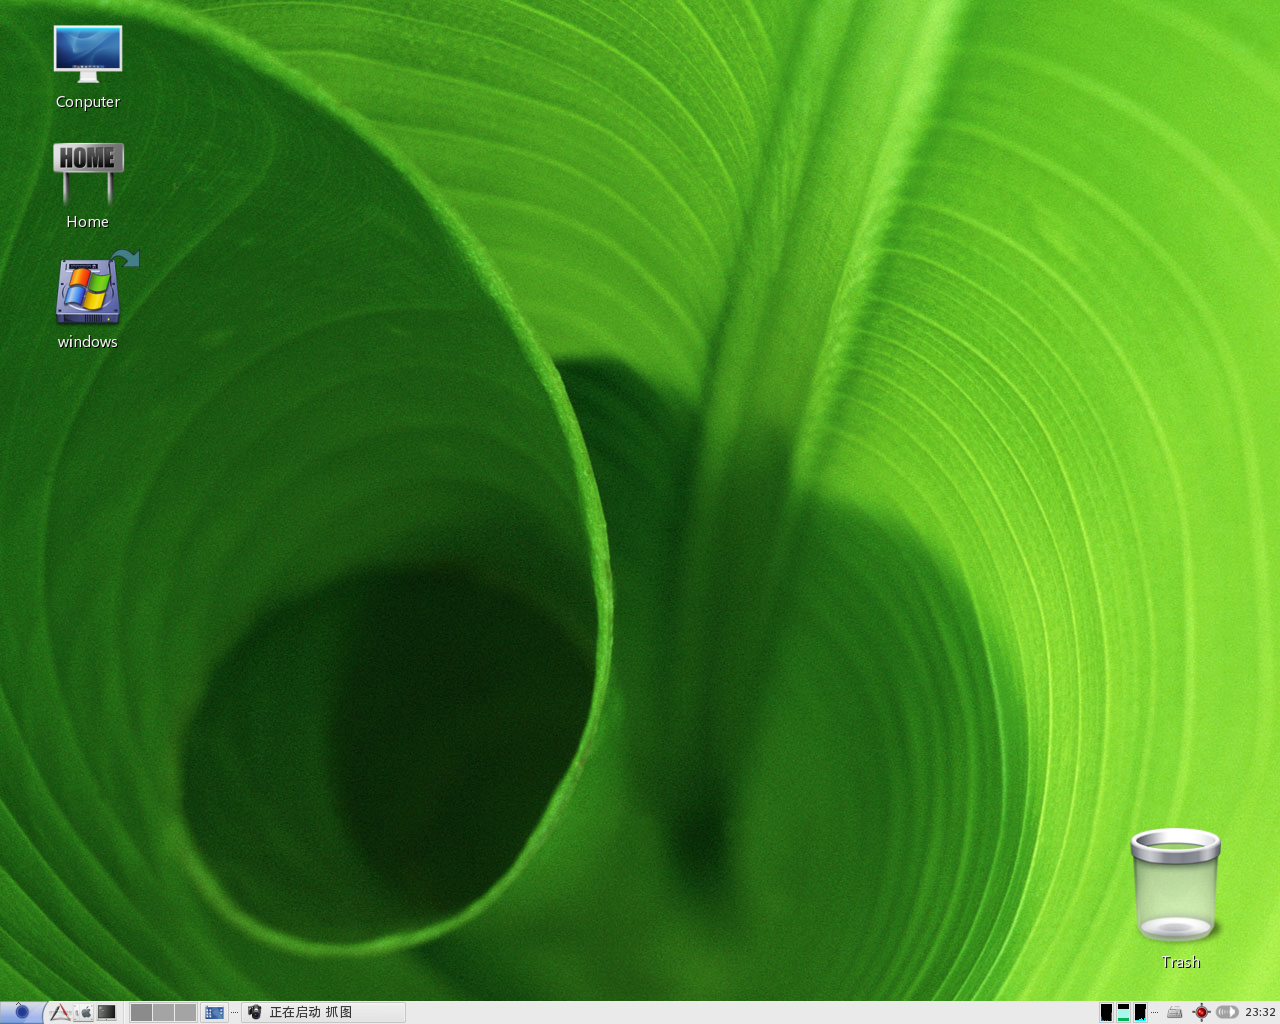Click the red target tray icon

coord(1201,1012)
